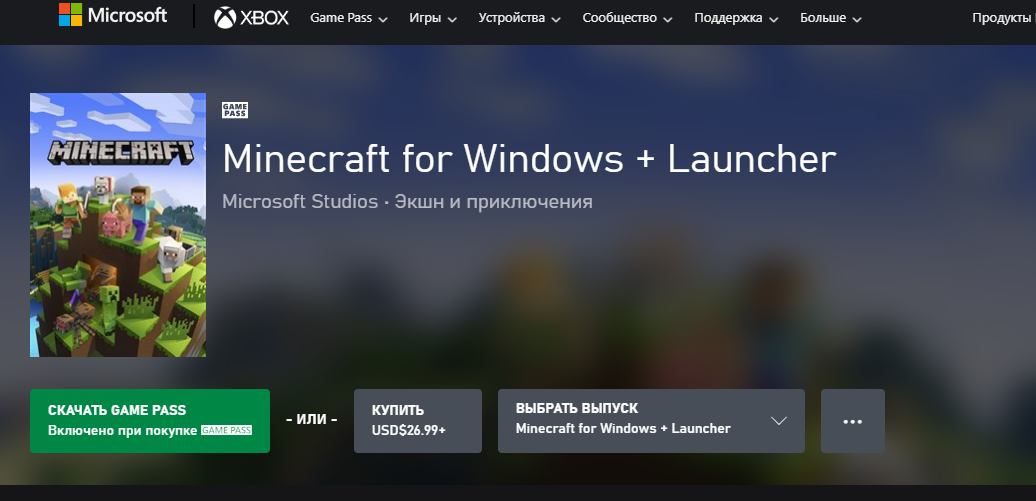
Task: Click the Купить USD$26.99+ button
Action: (418, 421)
